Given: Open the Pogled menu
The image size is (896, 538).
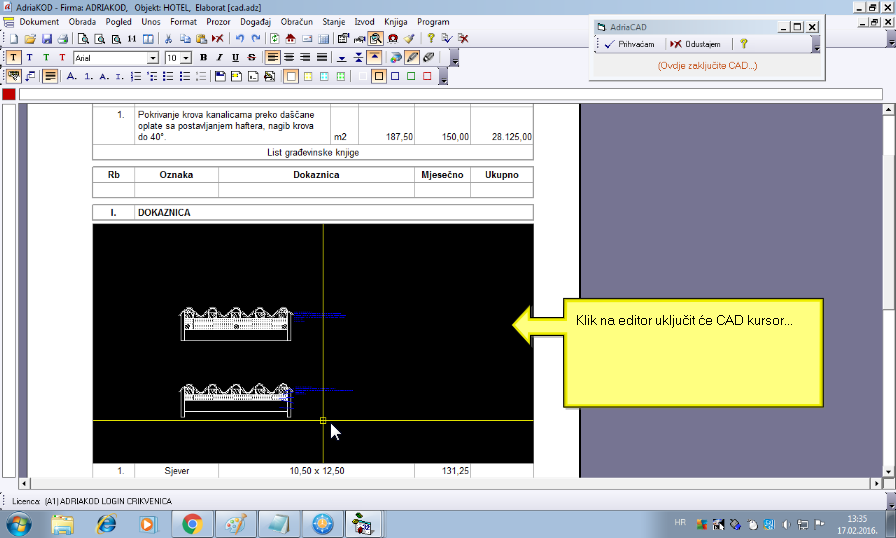Looking at the screenshot, I should coord(118,22).
